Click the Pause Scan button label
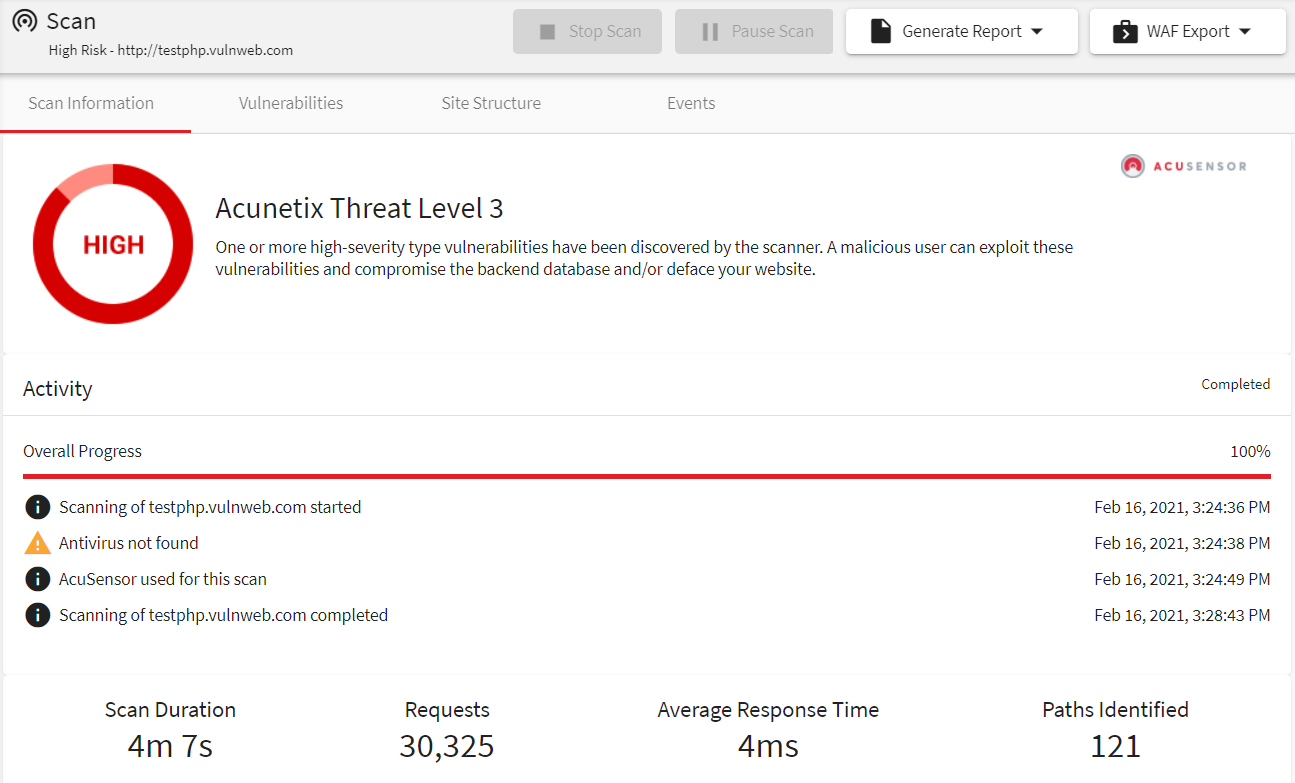Screen dimensions: 1295x783 click(773, 32)
